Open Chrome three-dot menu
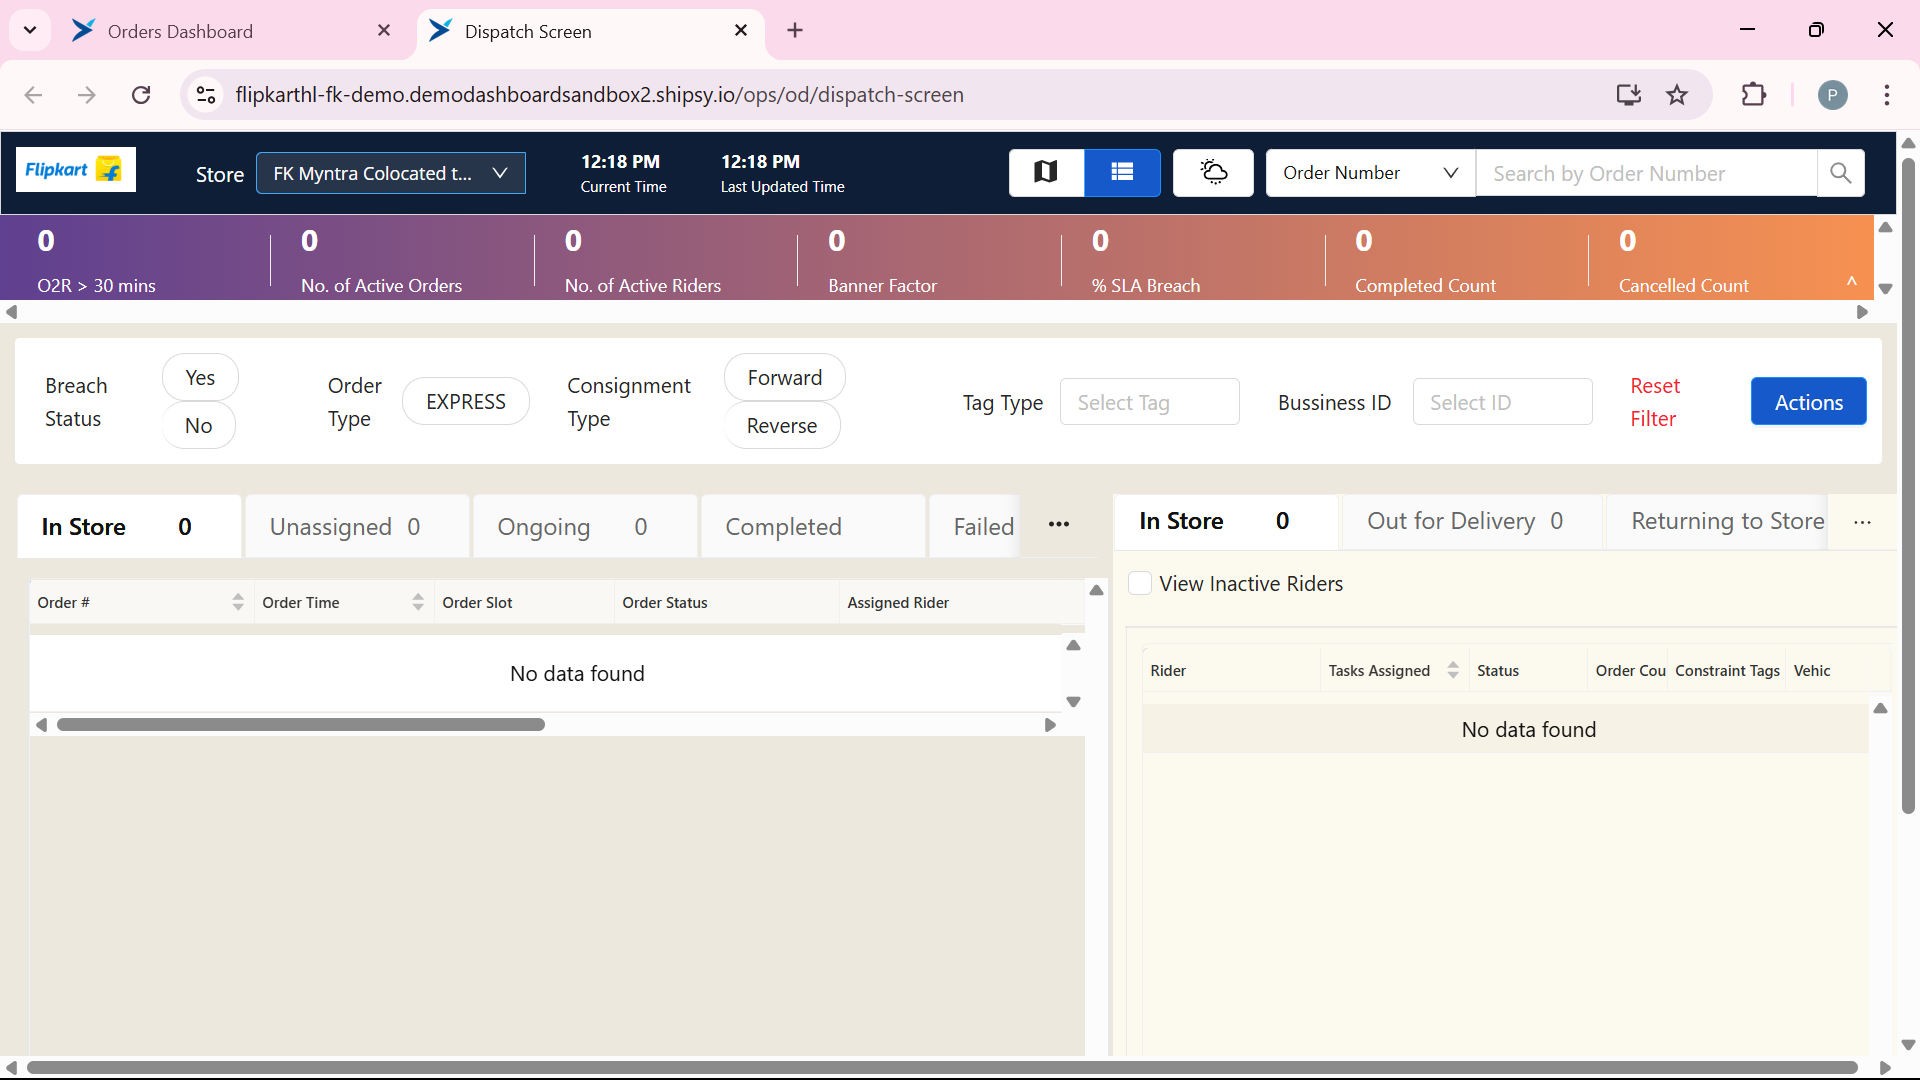Screen dimensions: 1920x1080 click(1887, 95)
